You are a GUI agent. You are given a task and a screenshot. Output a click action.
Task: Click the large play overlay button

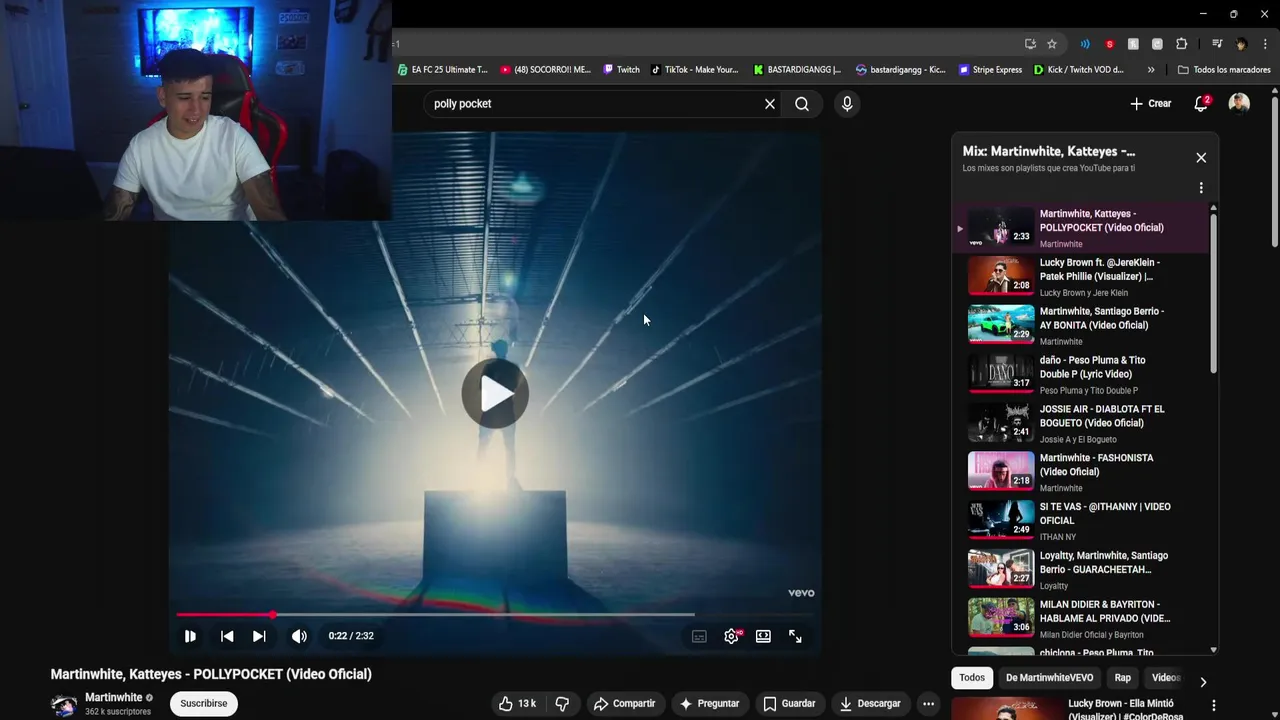tap(495, 394)
